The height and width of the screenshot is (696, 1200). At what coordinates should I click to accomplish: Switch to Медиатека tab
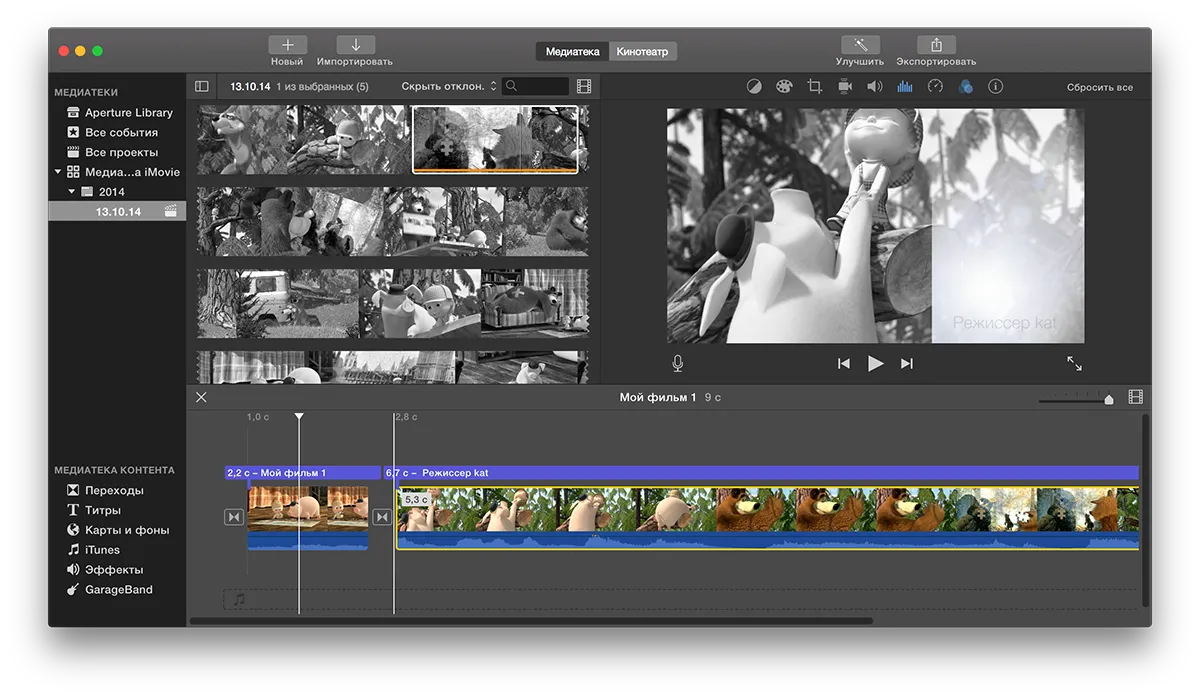(x=572, y=51)
